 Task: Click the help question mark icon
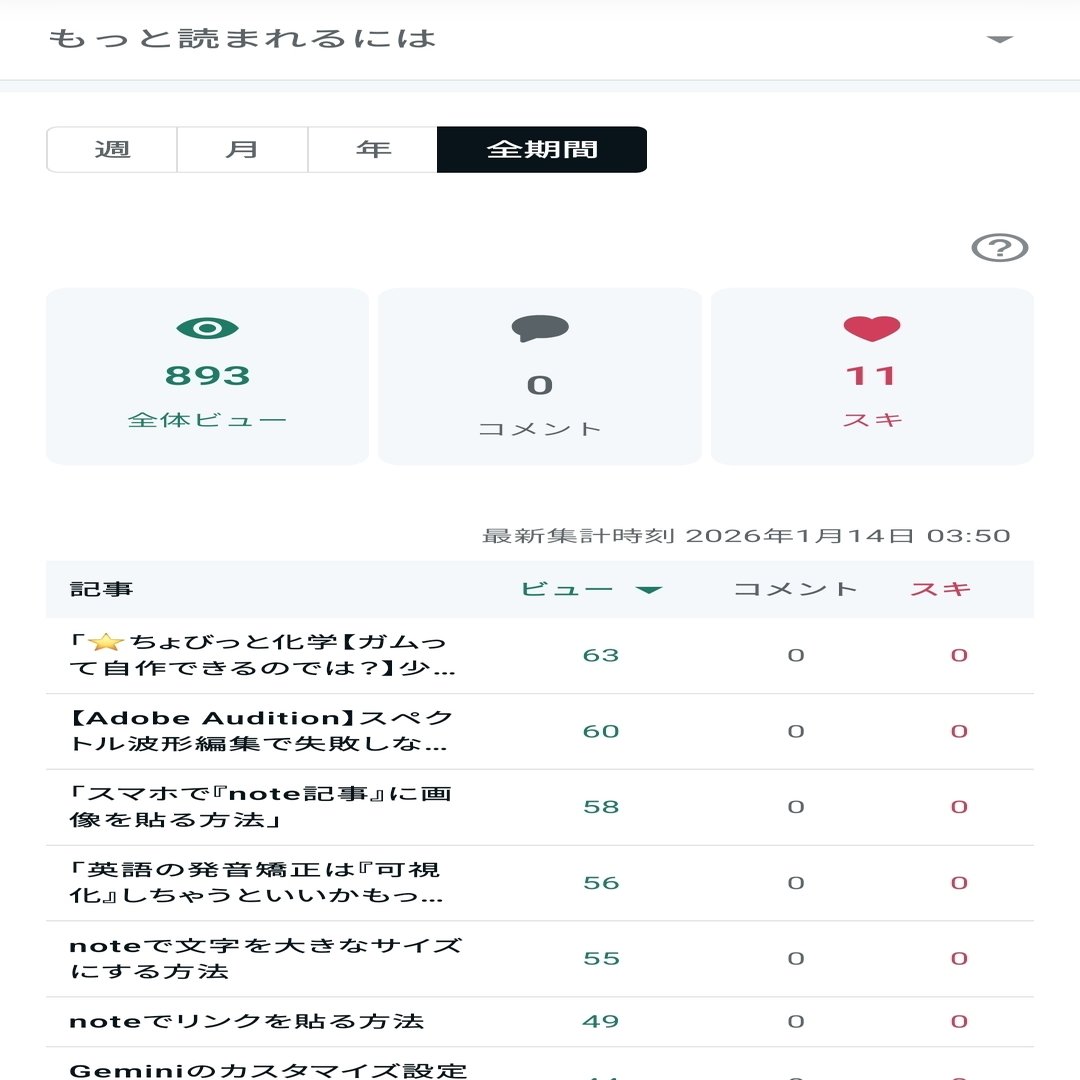pos(999,248)
